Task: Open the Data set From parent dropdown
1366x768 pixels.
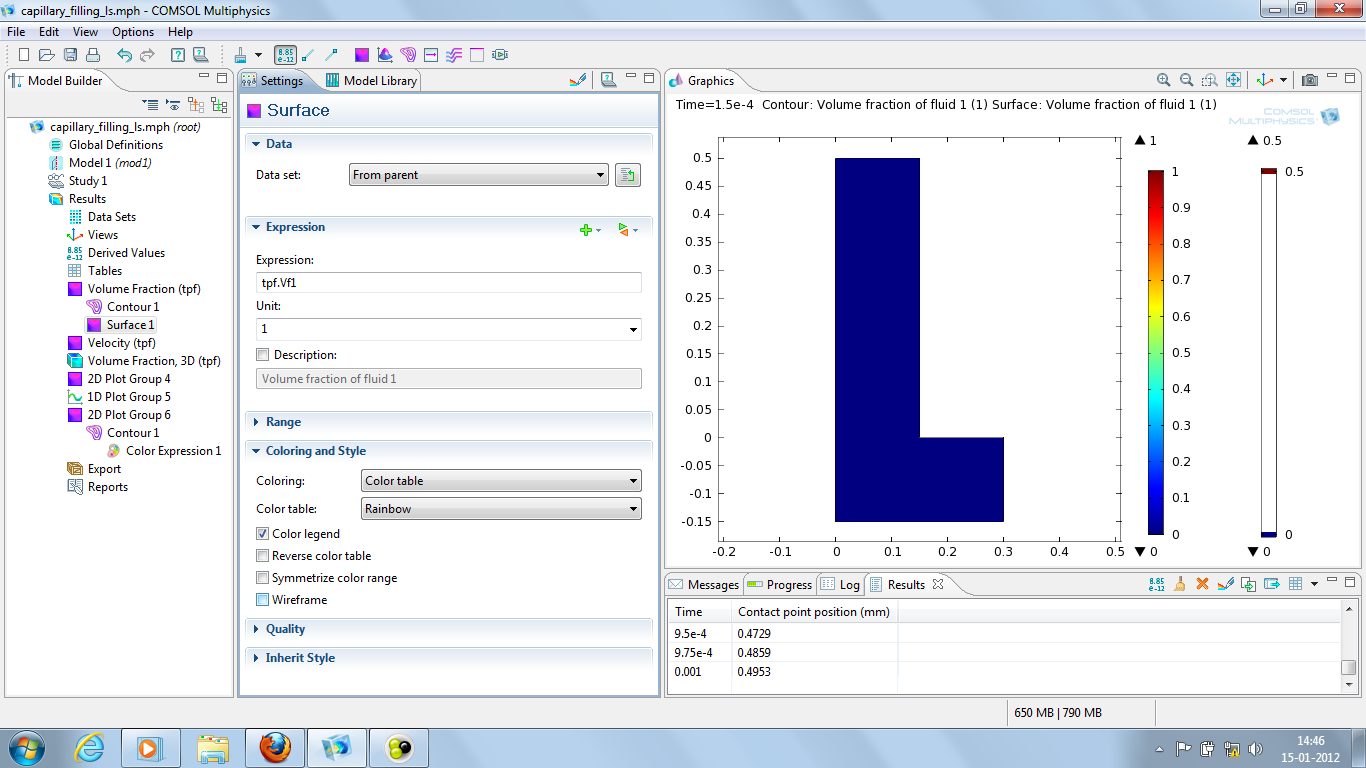Action: [x=479, y=175]
